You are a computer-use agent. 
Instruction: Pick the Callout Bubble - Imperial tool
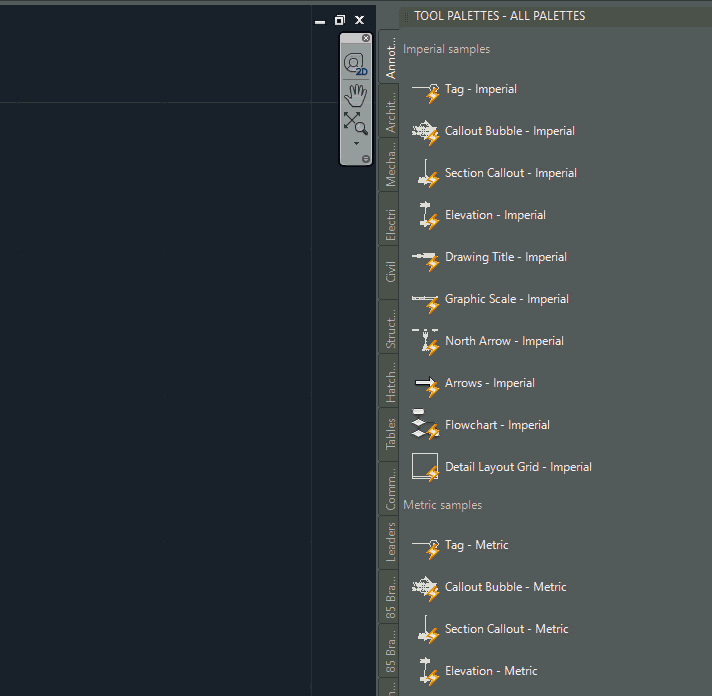(509, 131)
